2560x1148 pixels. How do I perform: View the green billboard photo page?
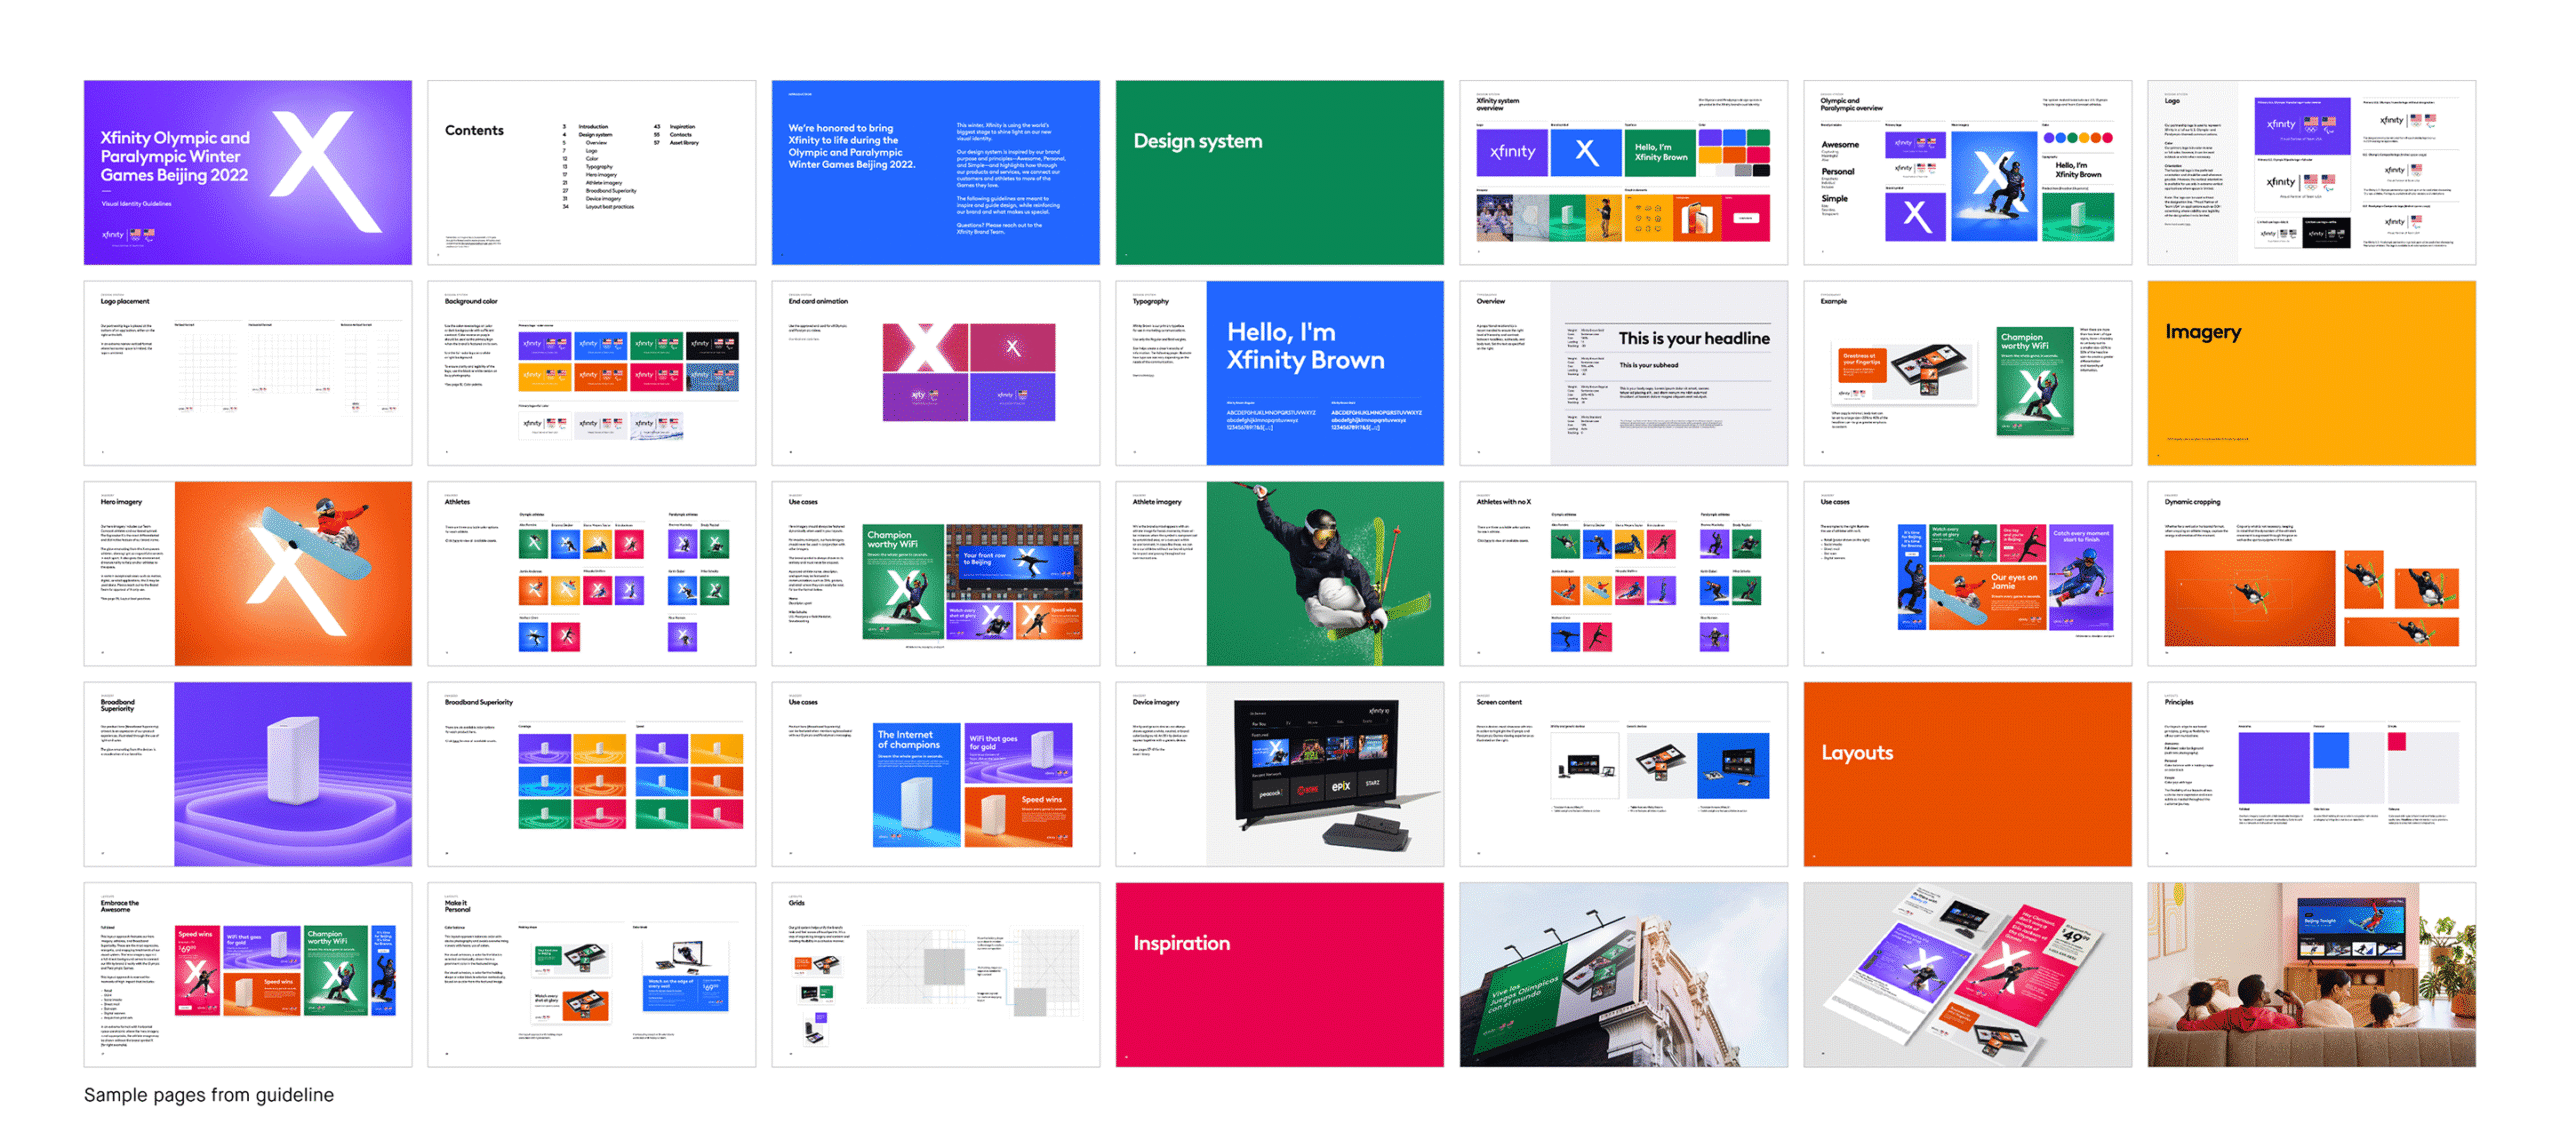click(x=1623, y=975)
